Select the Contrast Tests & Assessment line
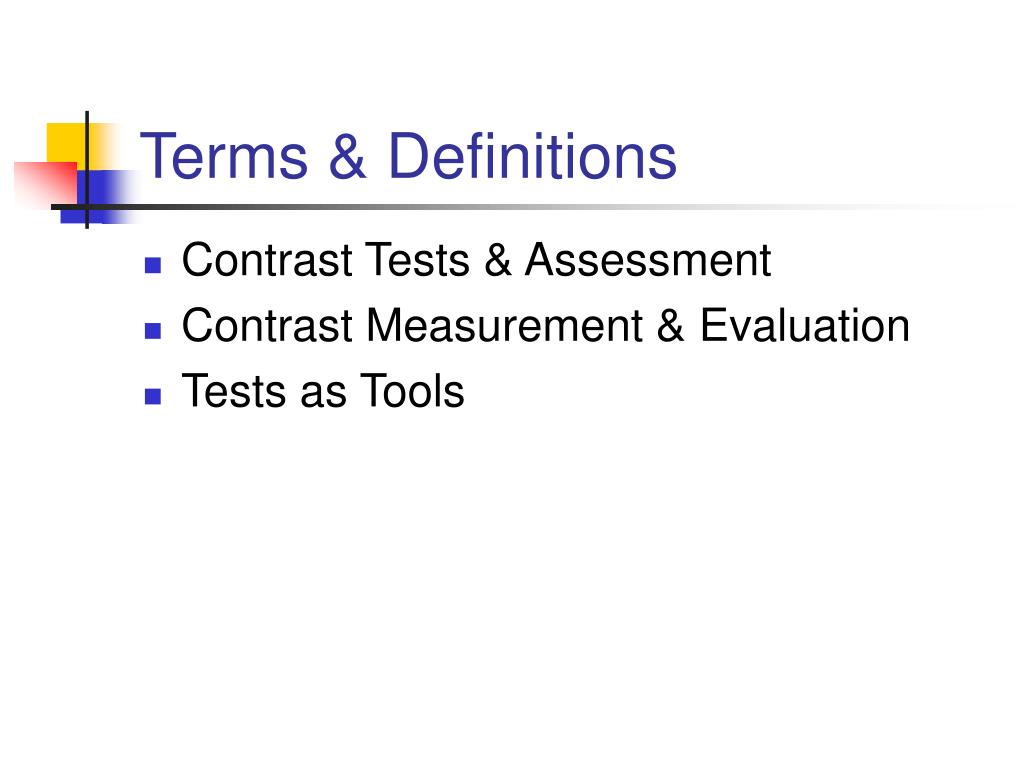Viewport: 1024px width, 768px height. 477,260
